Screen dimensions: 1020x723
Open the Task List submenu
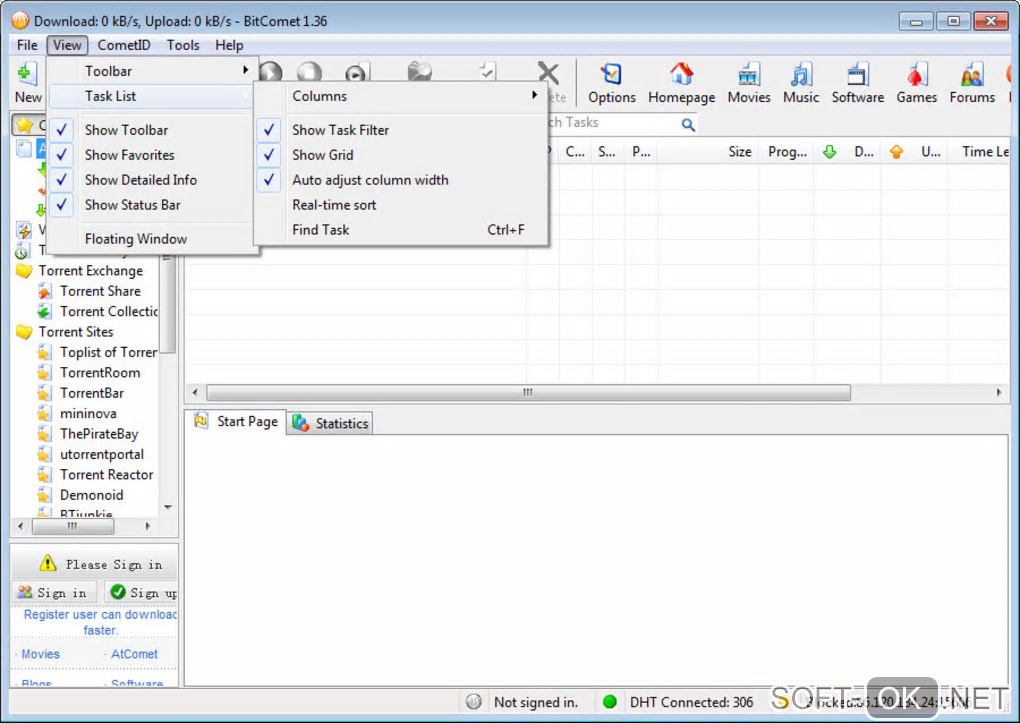click(150, 96)
